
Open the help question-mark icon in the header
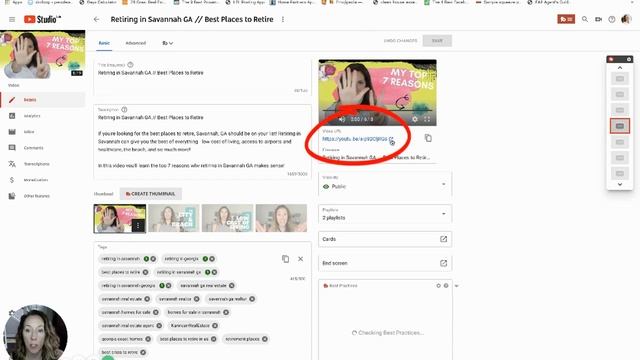tap(612, 19)
